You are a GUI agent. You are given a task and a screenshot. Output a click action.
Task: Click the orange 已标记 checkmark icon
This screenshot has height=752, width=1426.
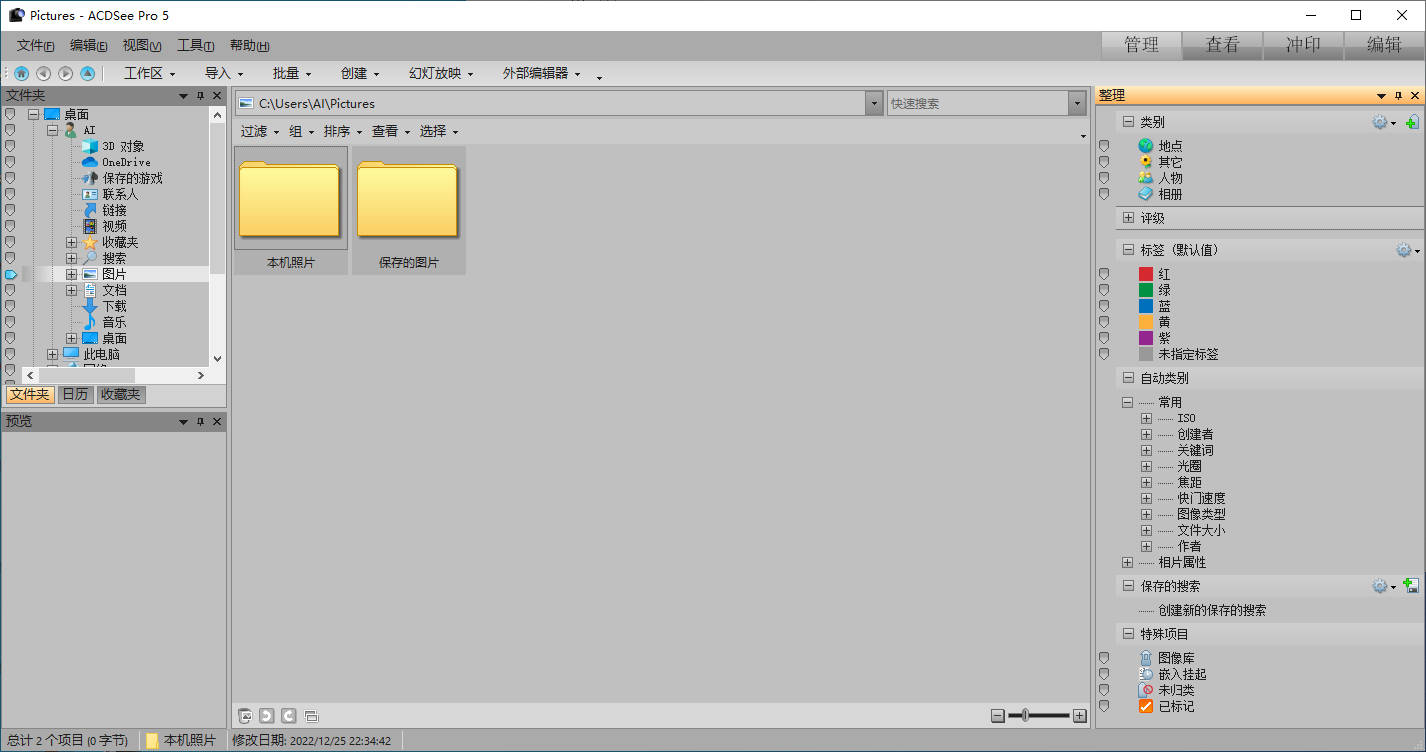(x=1146, y=706)
